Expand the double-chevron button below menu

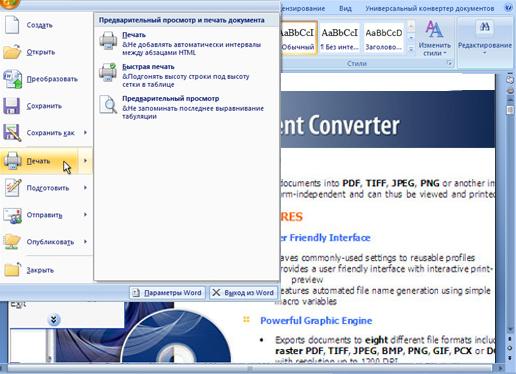(x=53, y=320)
